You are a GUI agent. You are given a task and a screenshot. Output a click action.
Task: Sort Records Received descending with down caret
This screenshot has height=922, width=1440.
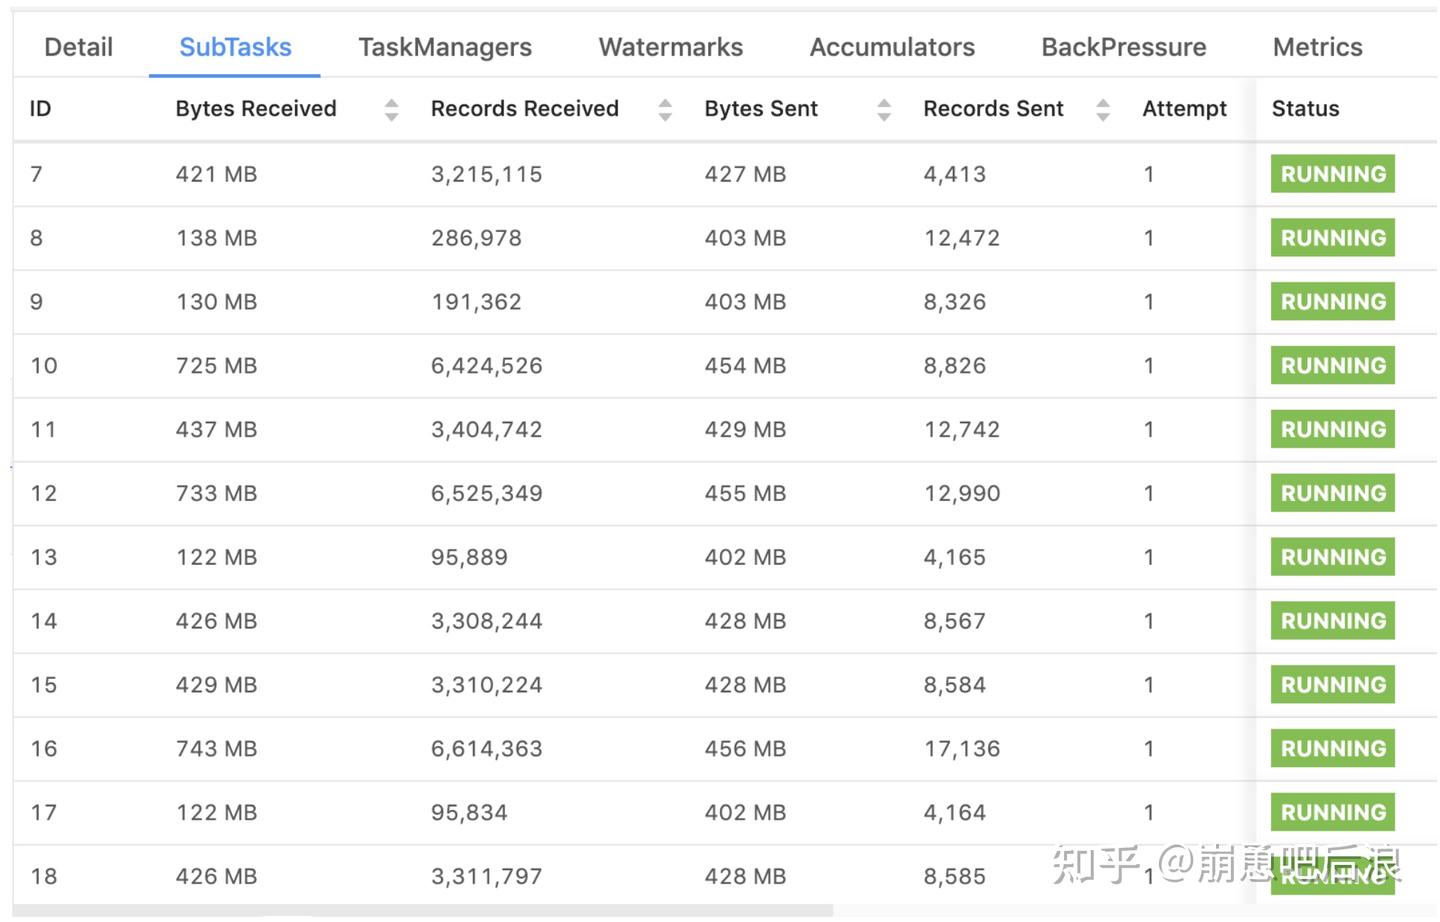pyautogui.click(x=665, y=115)
